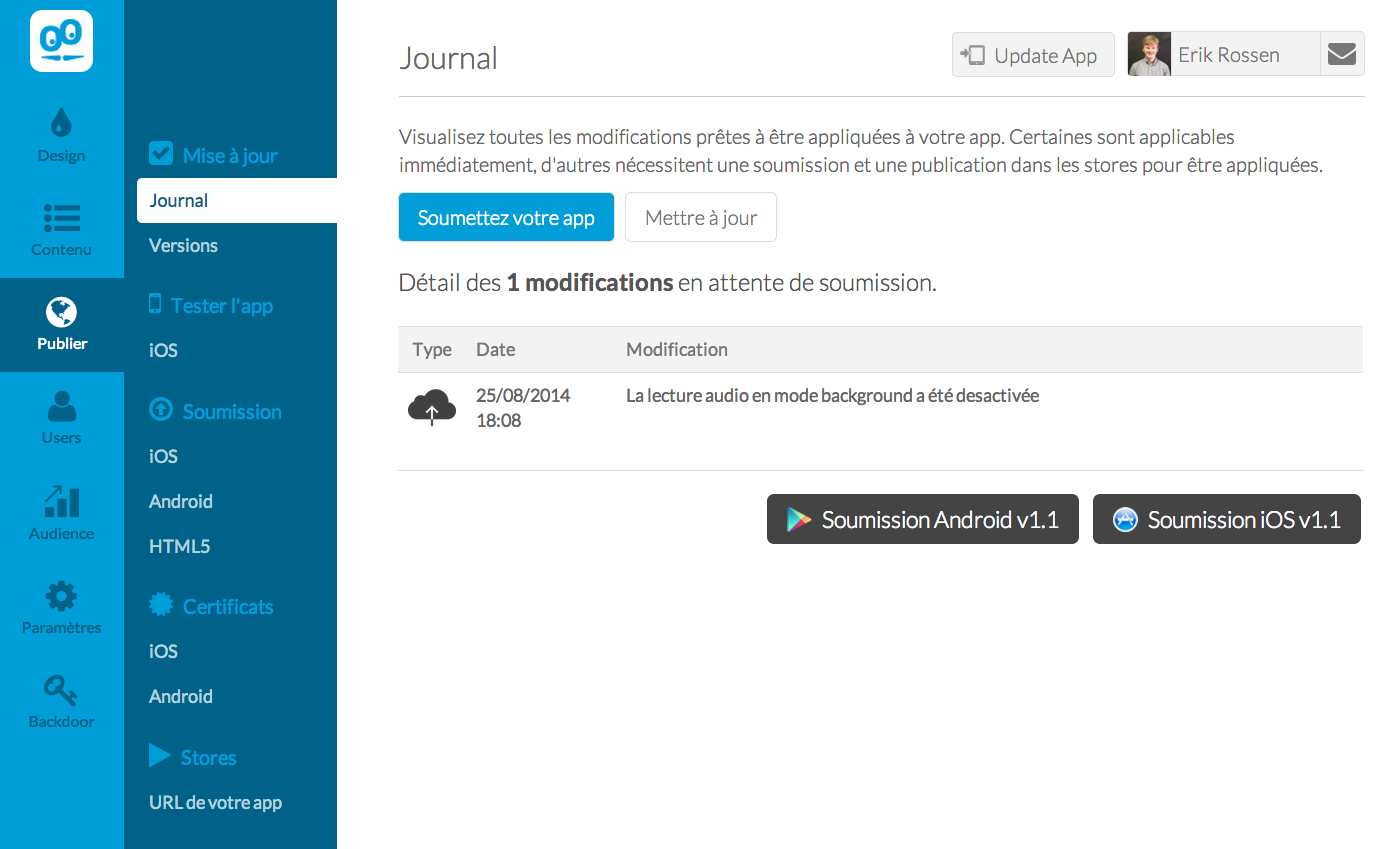The height and width of the screenshot is (849, 1395).
Task: Open Android under Certificats
Action: coord(181,697)
